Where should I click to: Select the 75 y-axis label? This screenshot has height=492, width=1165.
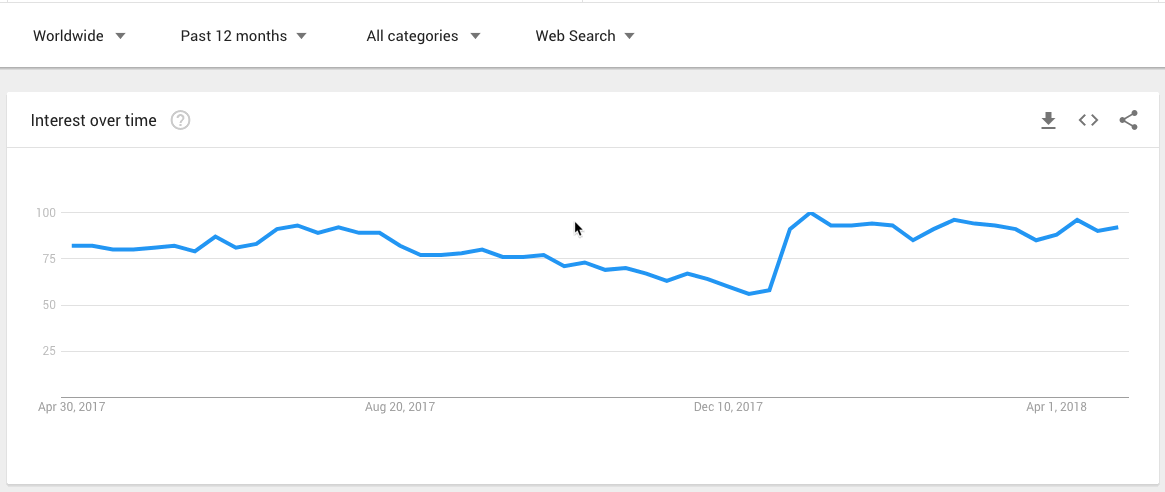[49, 259]
